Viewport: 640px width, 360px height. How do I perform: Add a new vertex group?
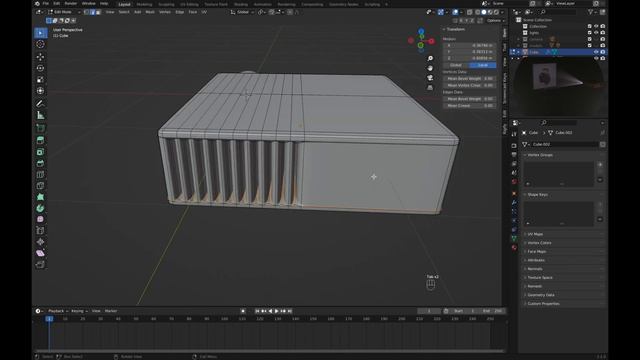600,164
